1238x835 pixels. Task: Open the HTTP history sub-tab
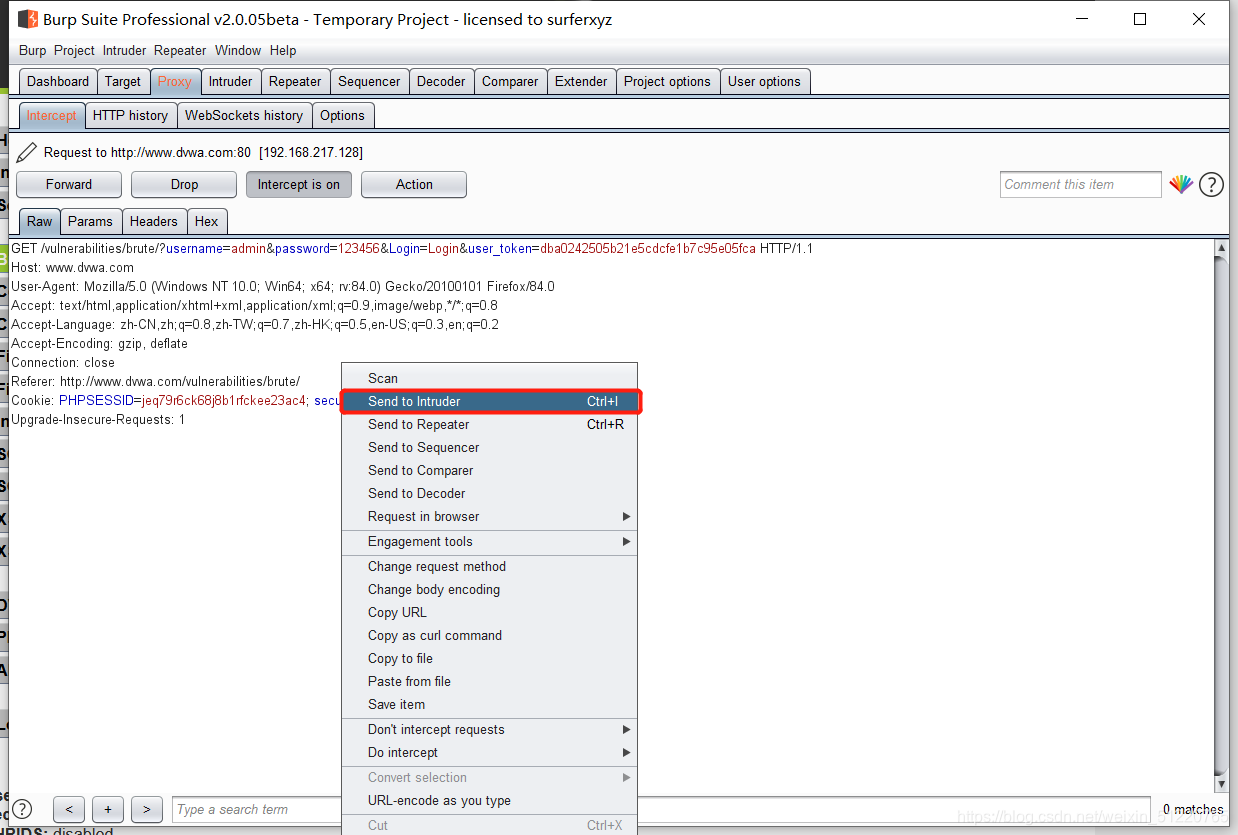[130, 115]
